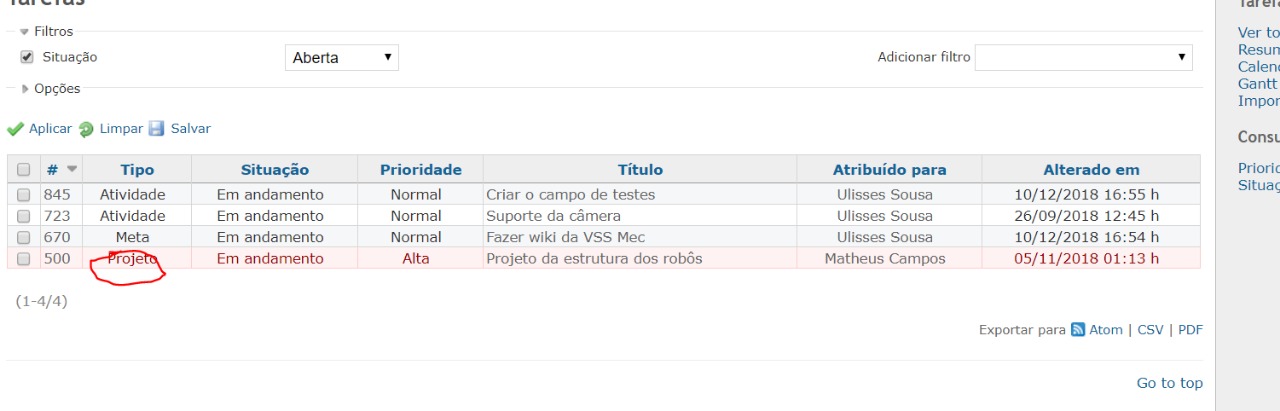The height and width of the screenshot is (411, 1280).
Task: Sort by the Prioridade column header
Action: coord(421,170)
